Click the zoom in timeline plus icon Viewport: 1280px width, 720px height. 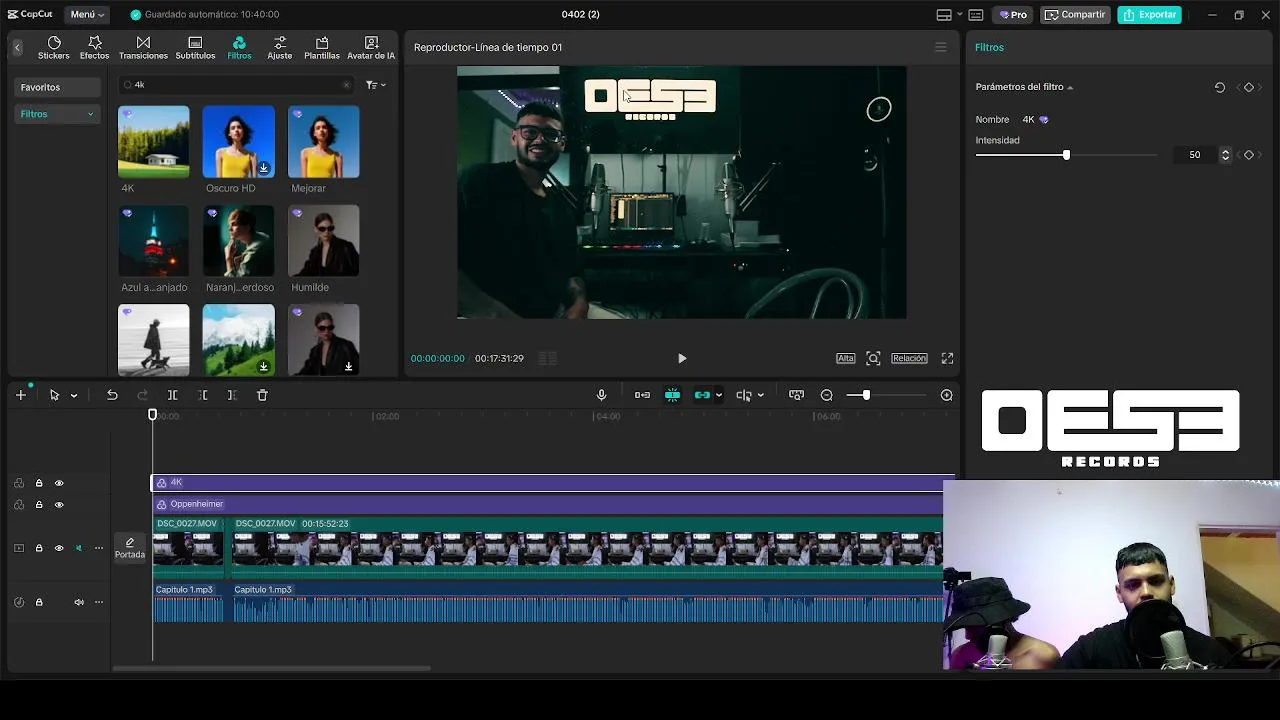coord(946,395)
